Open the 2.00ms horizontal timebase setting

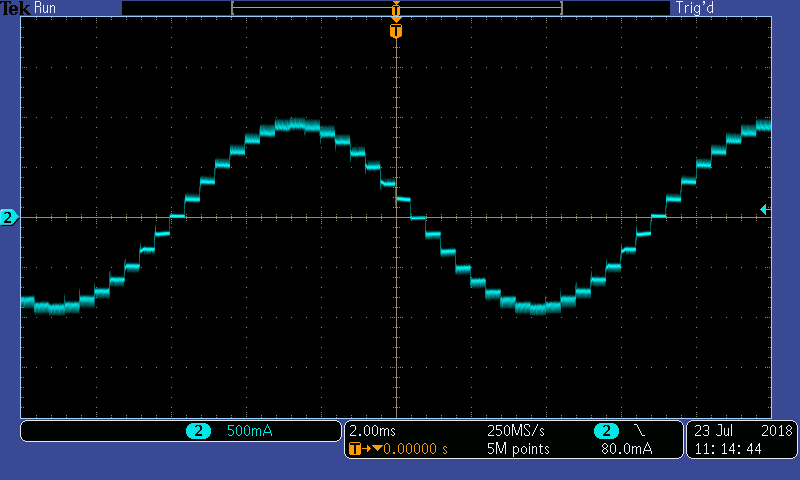point(372,430)
